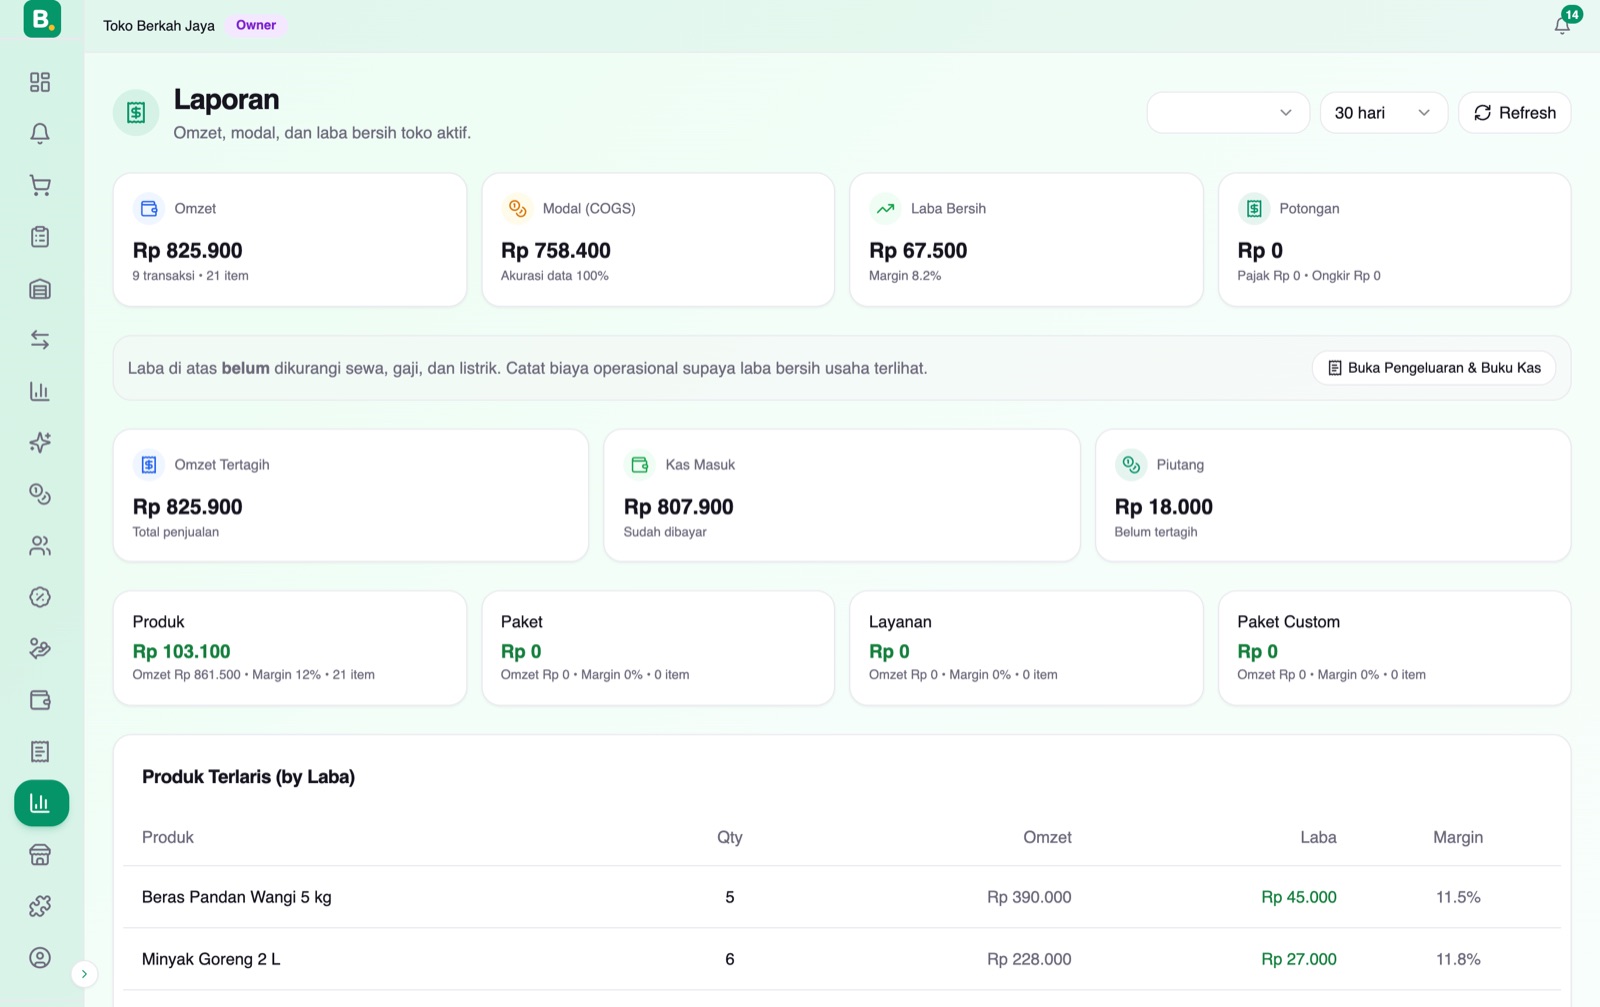Open the wallet sidebar icon
The image size is (1600, 1007).
[40, 700]
